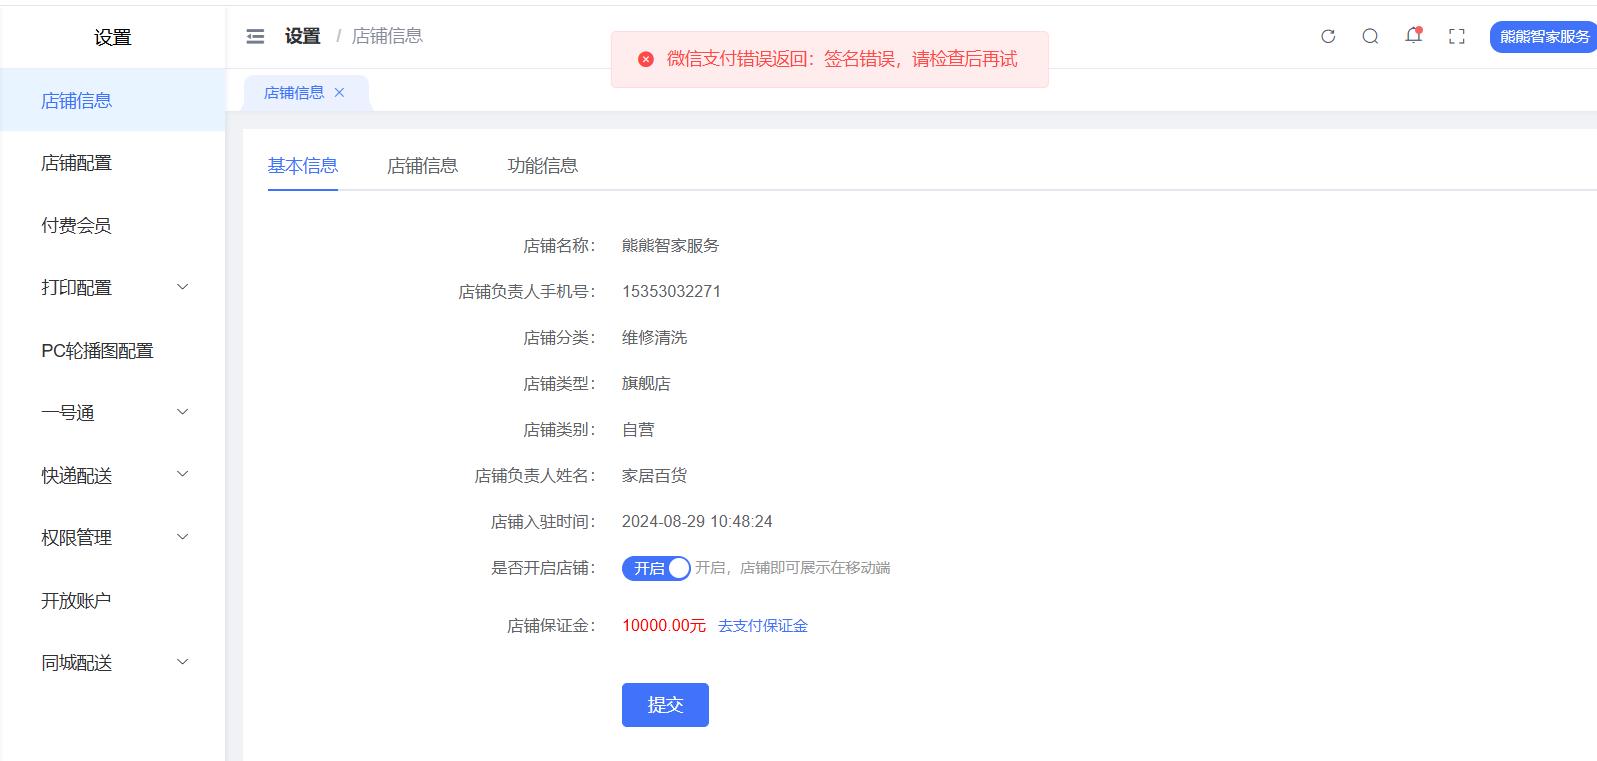Open the 熊熊智家服务 account button
This screenshot has height=761, width=1597.
pos(1543,37)
